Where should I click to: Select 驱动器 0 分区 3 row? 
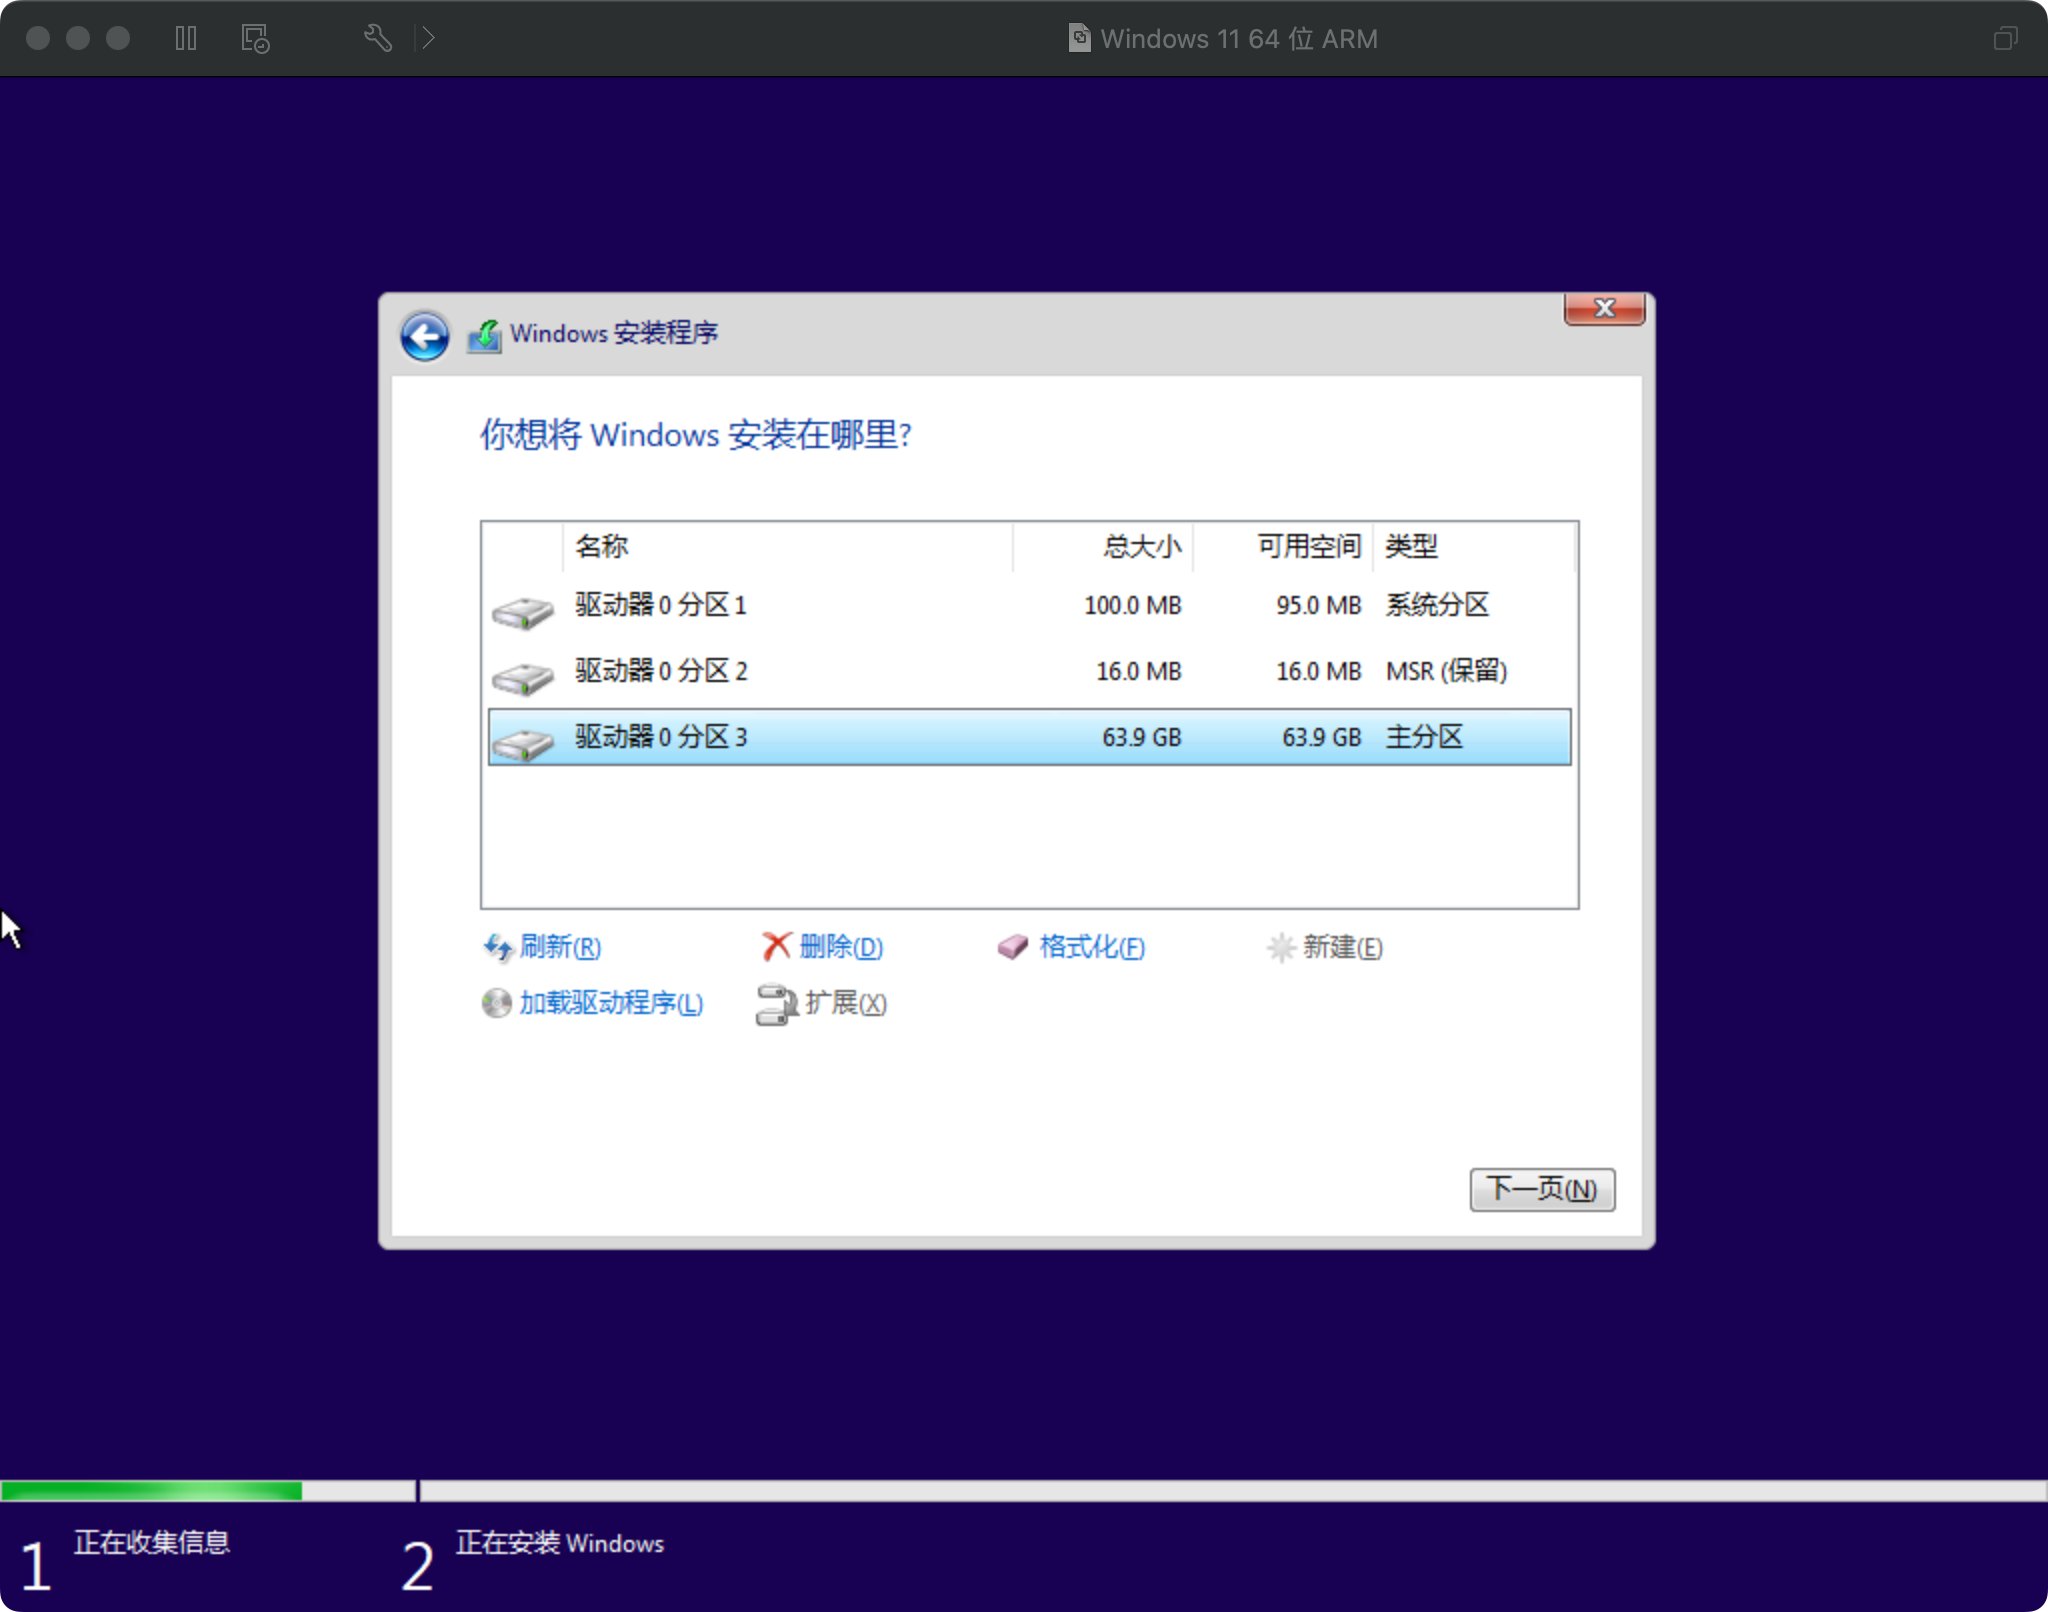(x=1029, y=737)
